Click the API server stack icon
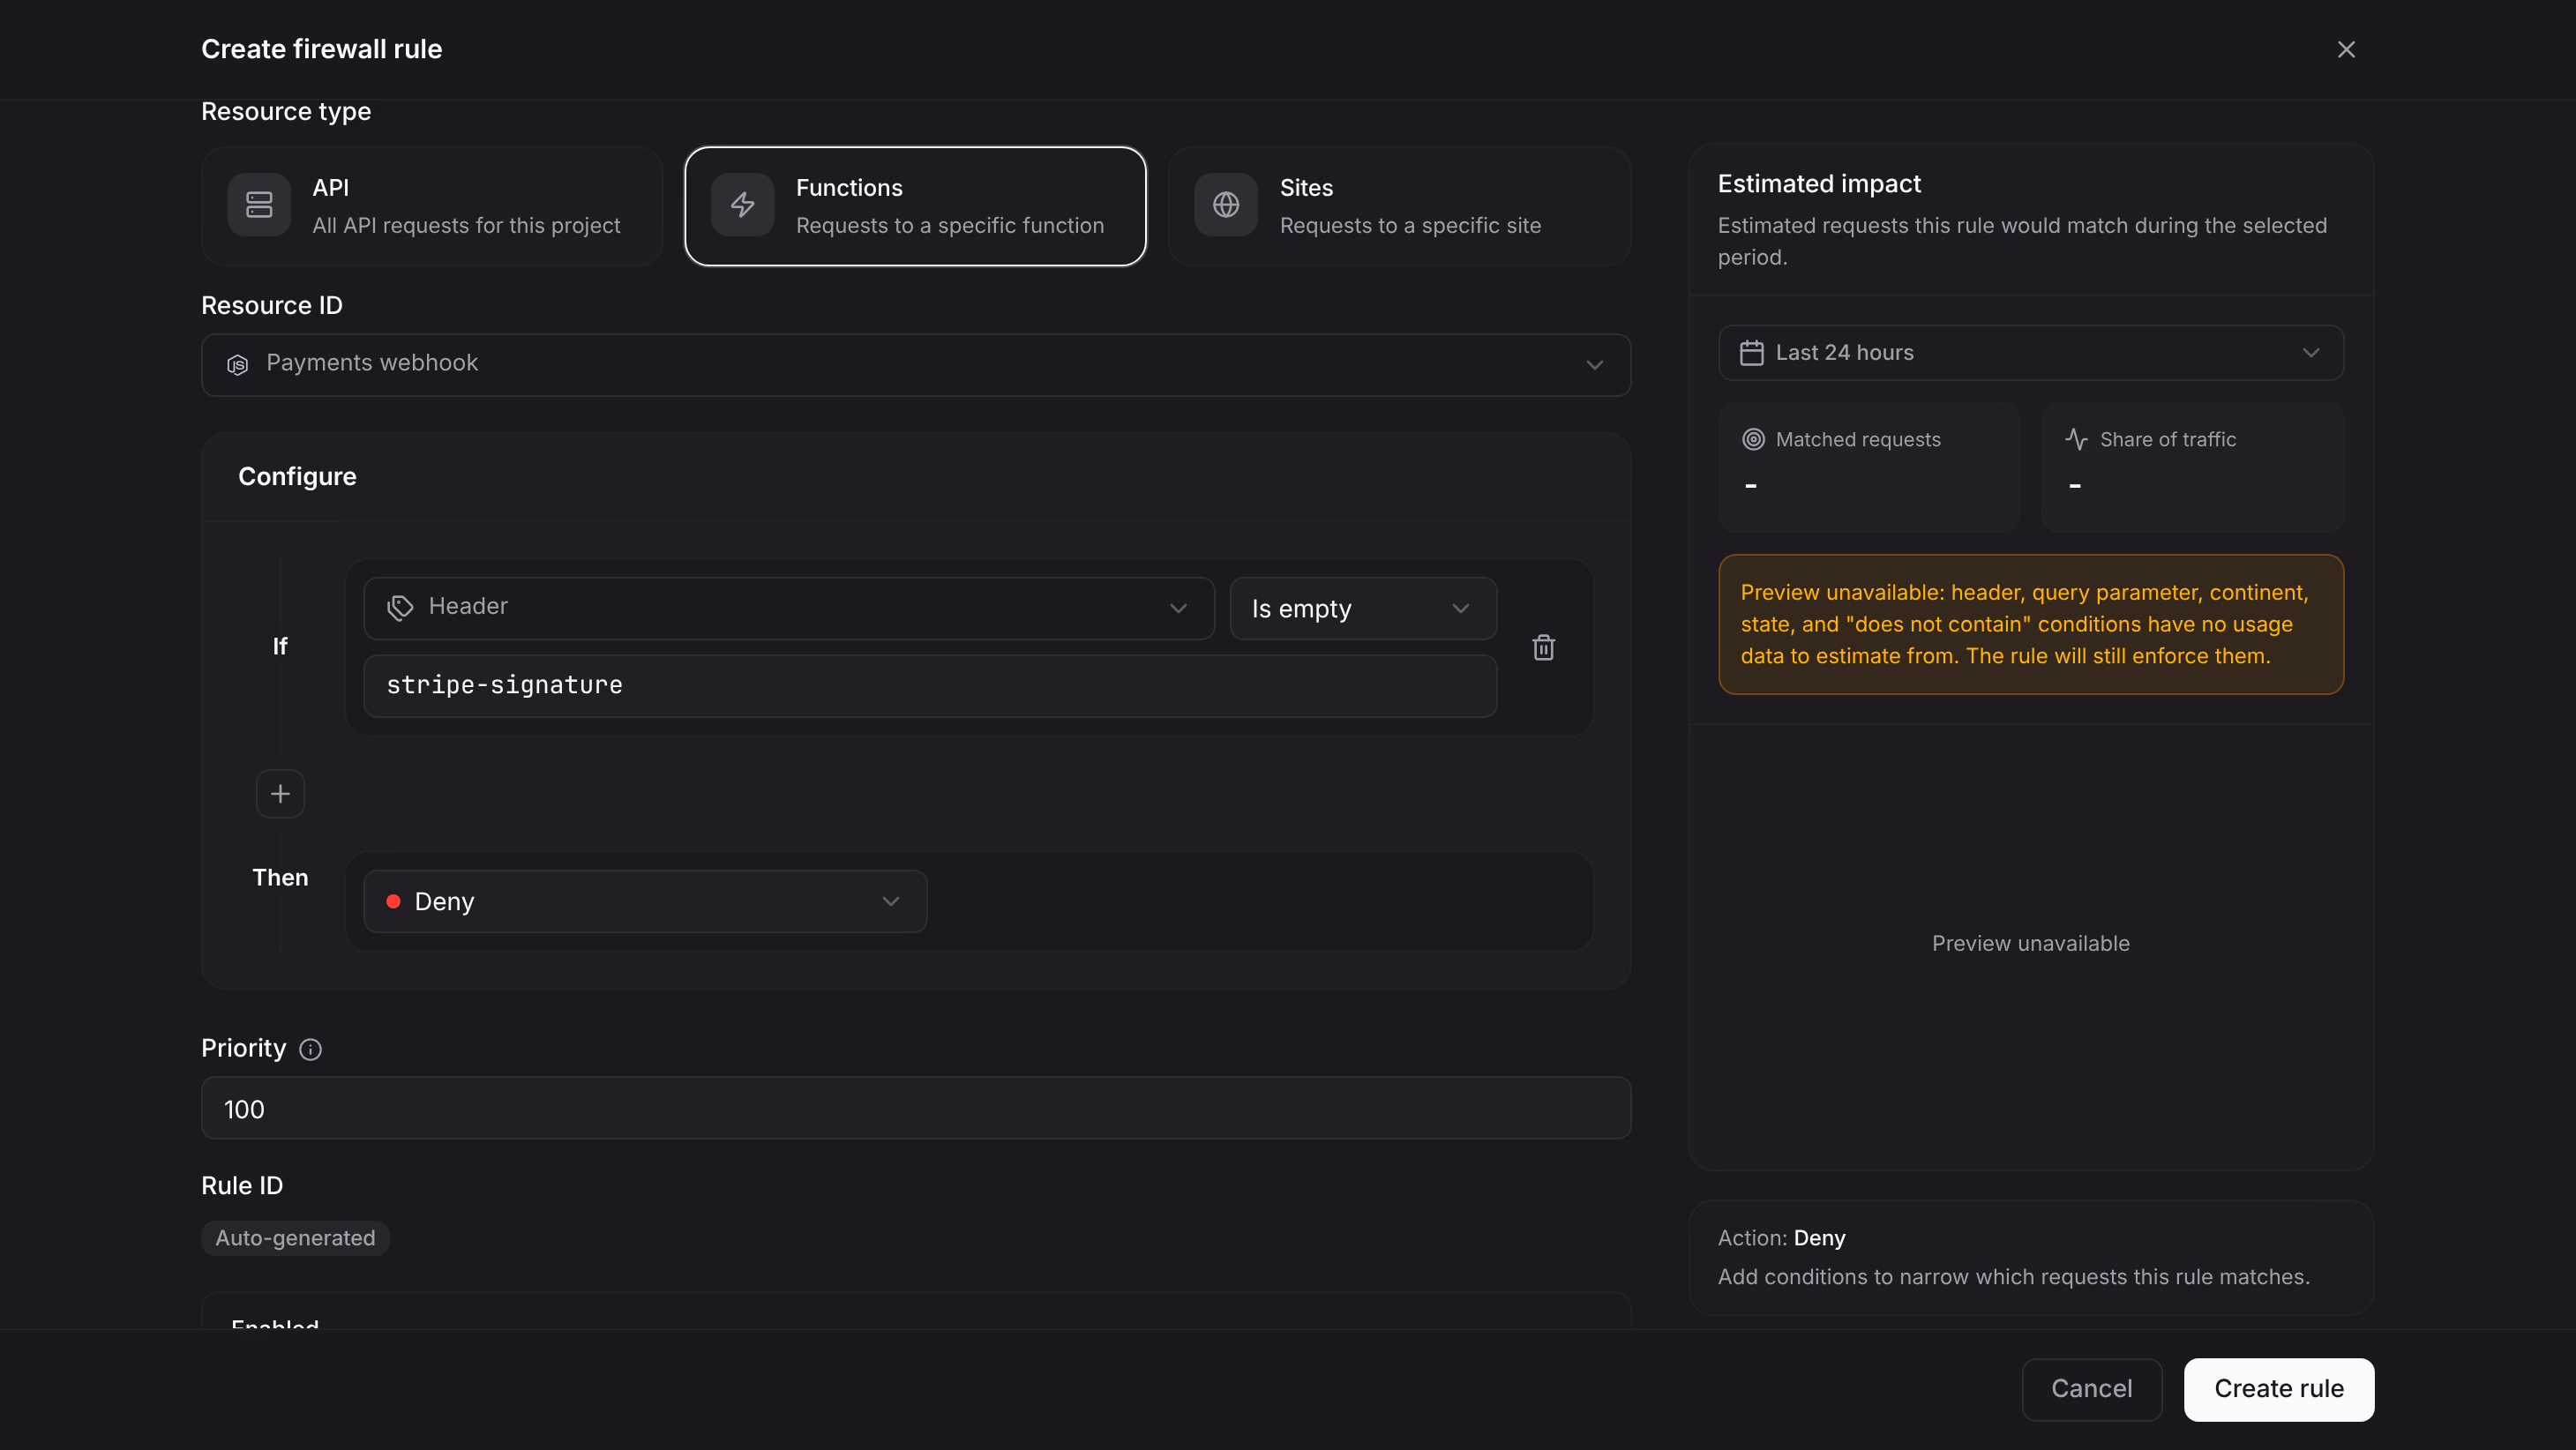This screenshot has width=2576, height=1450. point(259,205)
